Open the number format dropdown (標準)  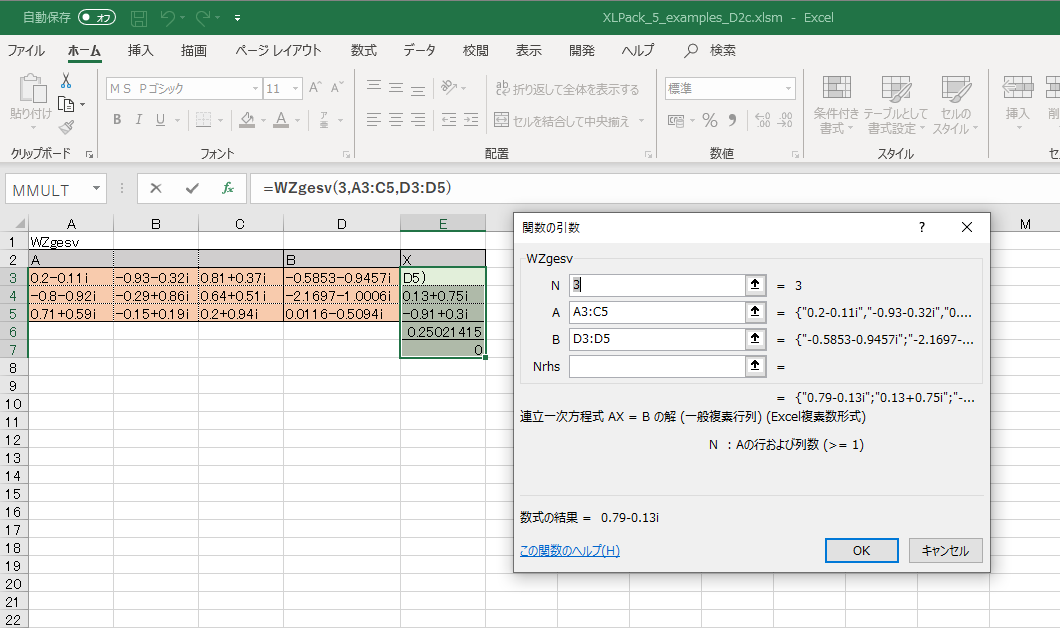pos(789,89)
